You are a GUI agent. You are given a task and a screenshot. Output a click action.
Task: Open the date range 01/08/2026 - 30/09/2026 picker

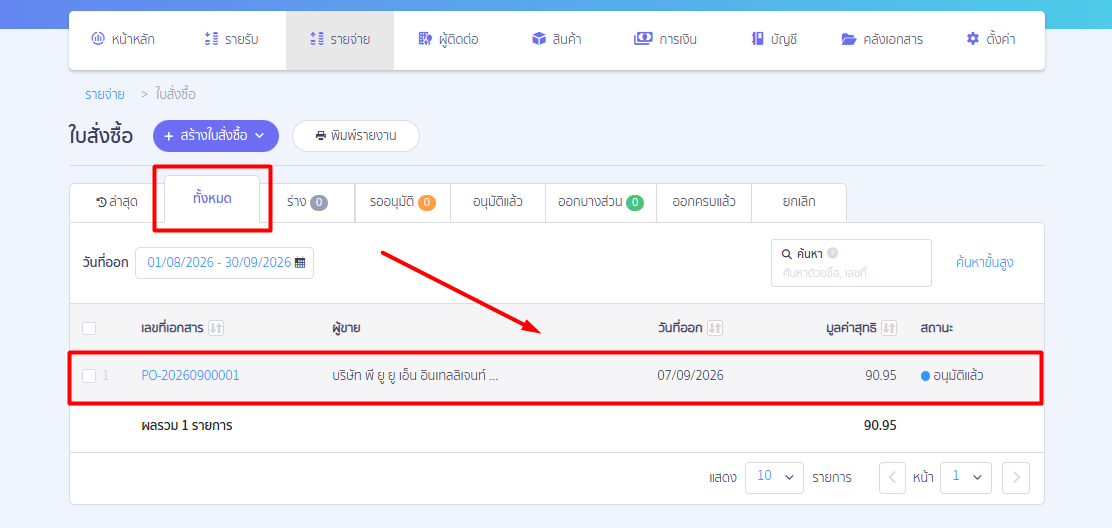click(x=225, y=262)
